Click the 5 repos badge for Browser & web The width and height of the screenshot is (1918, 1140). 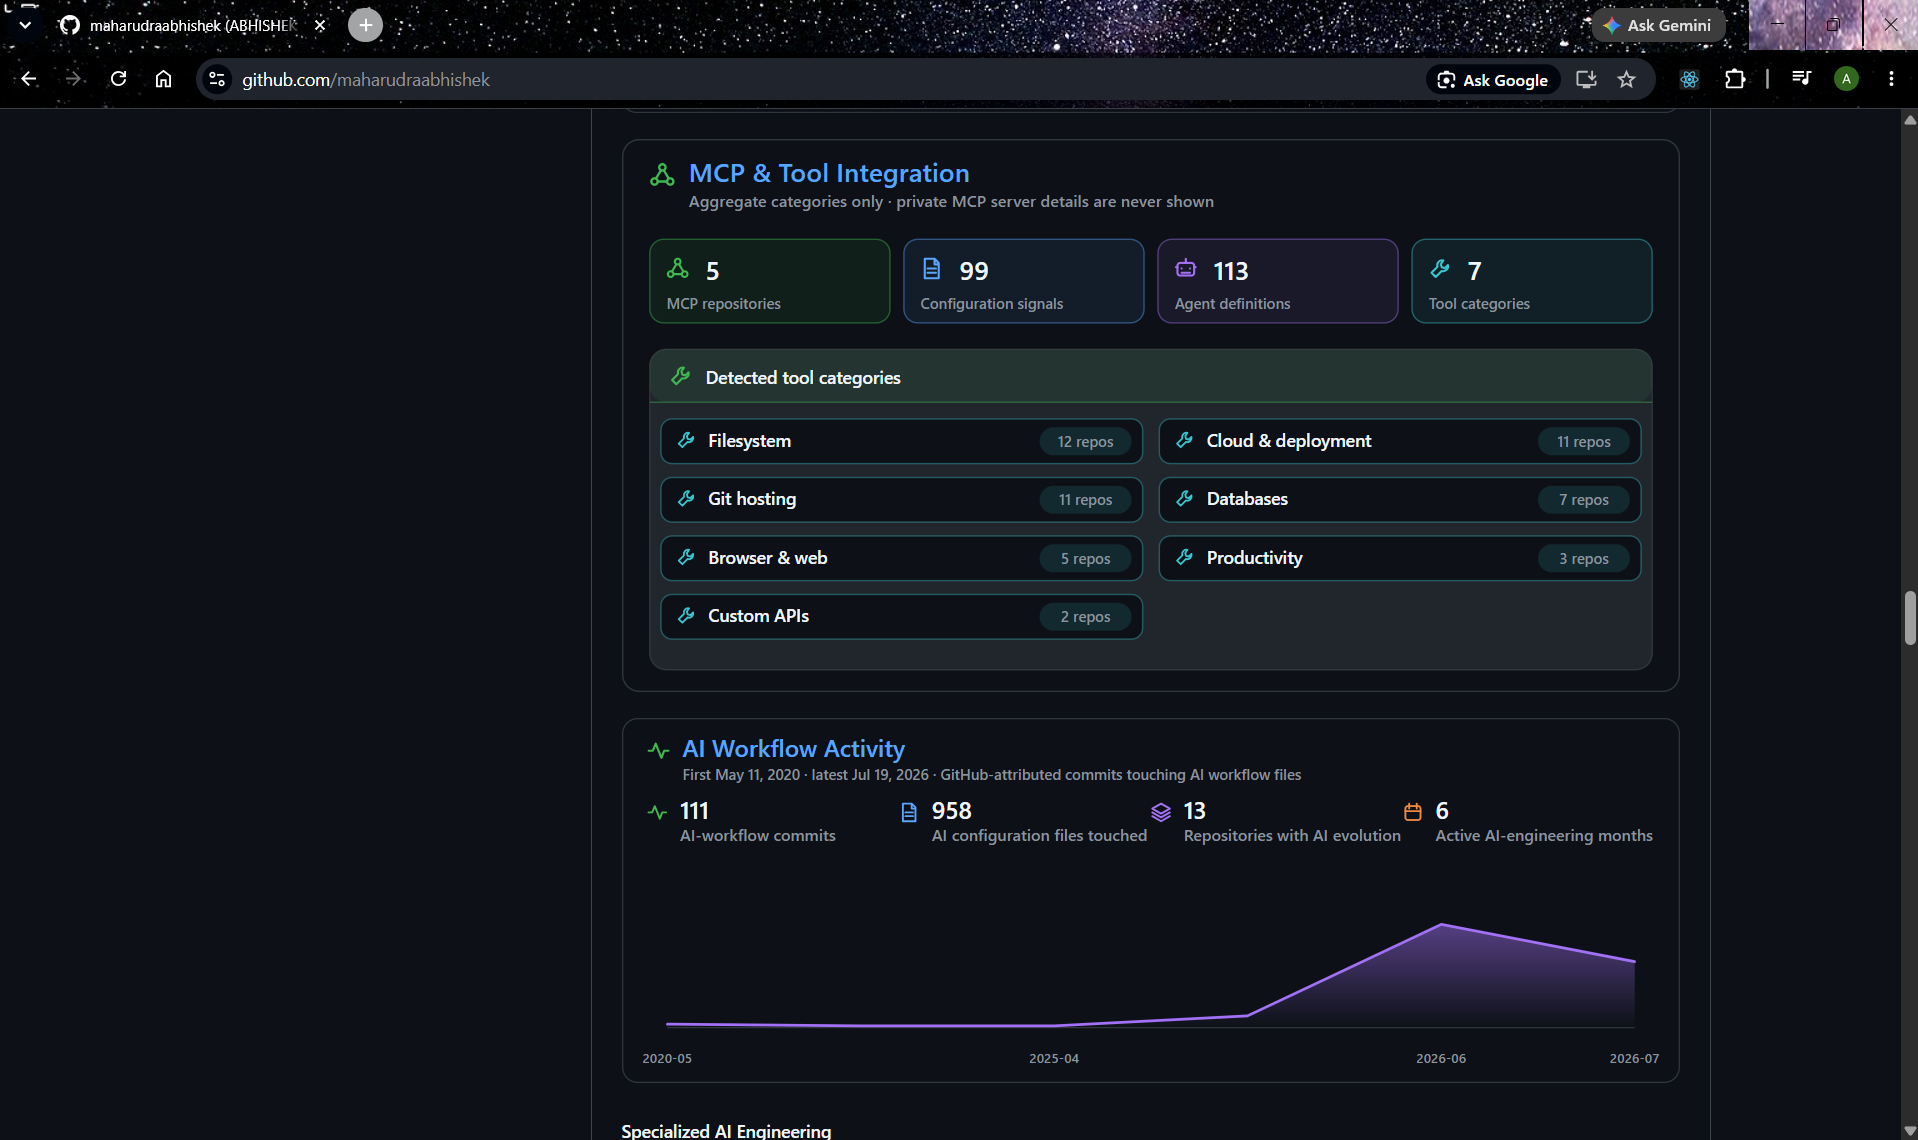[x=1085, y=558]
